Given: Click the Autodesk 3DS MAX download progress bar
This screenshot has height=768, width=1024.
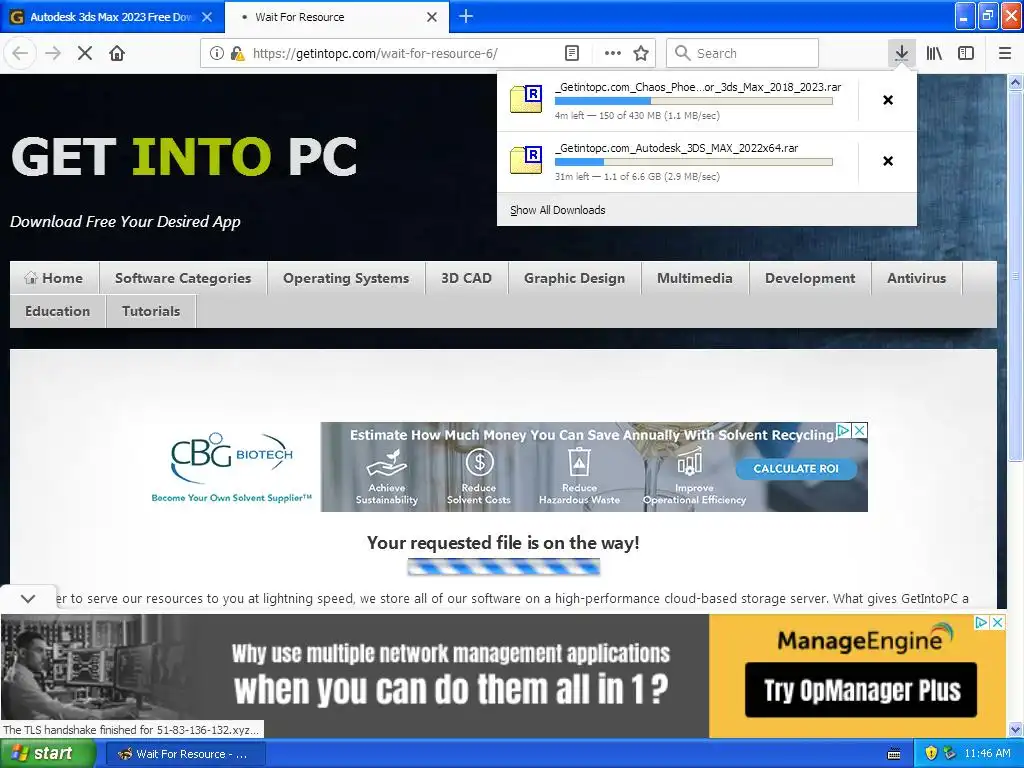Looking at the screenshot, I should point(694,162).
